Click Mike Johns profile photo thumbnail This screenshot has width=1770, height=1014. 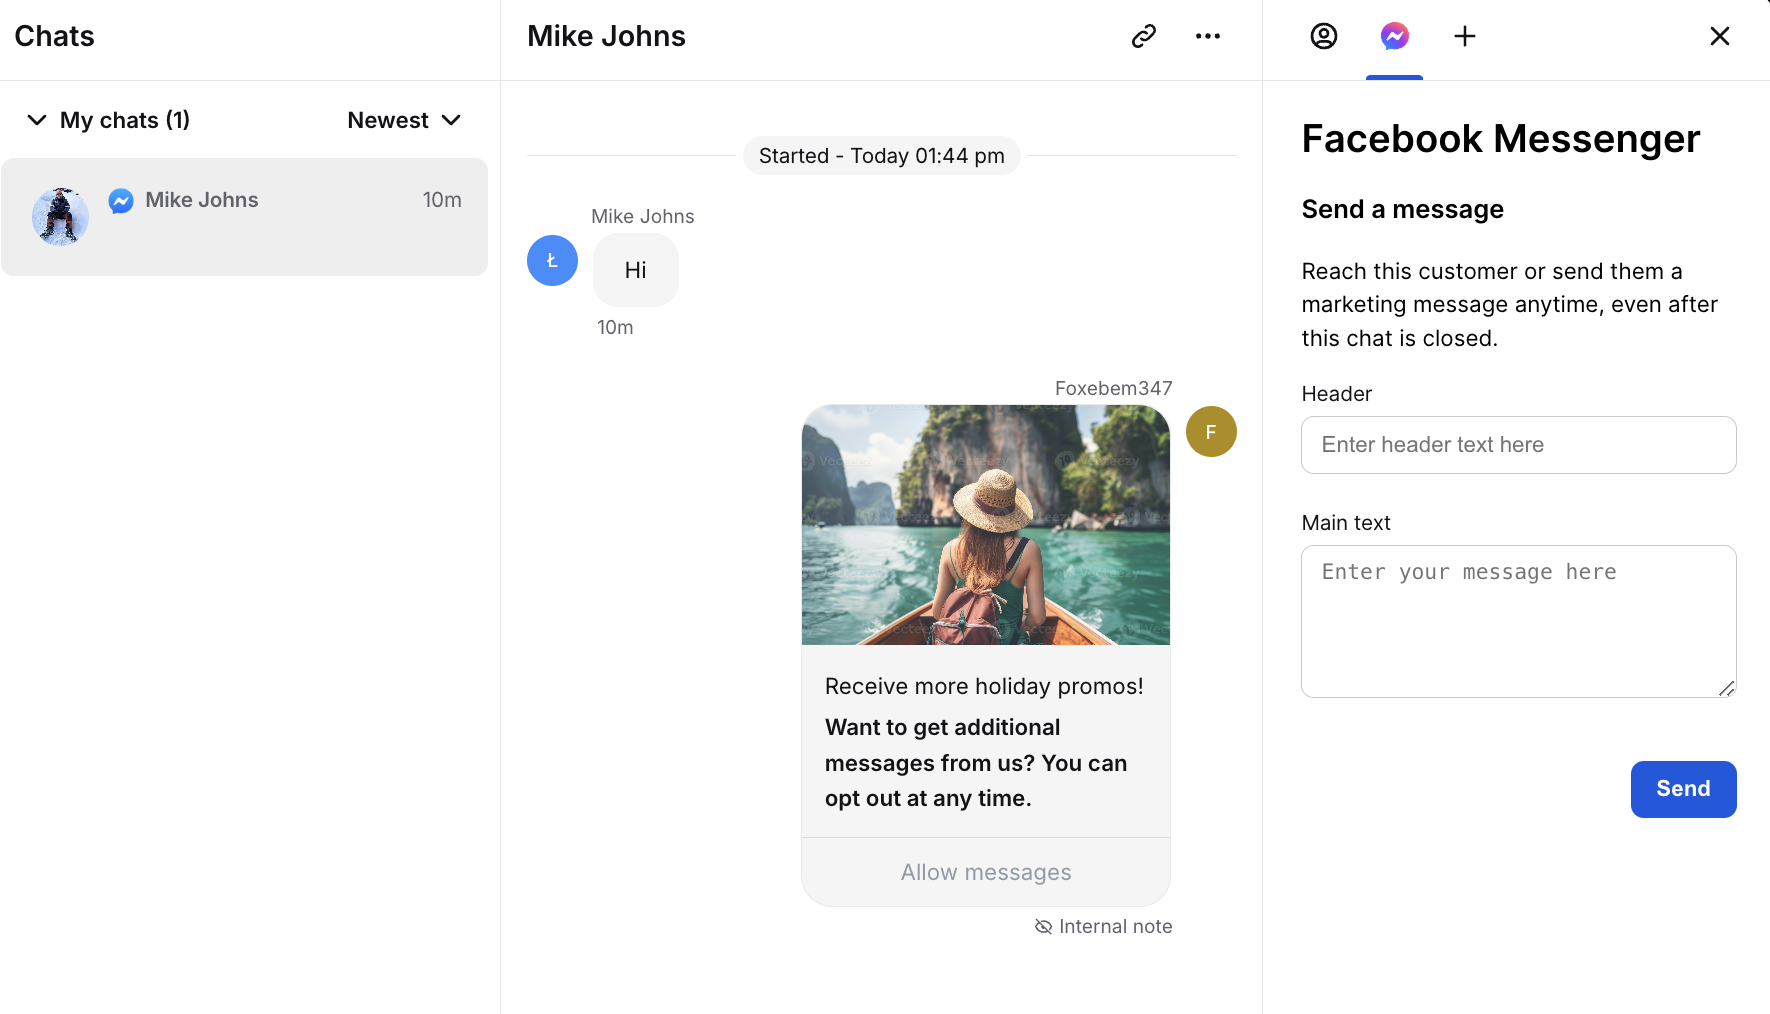click(60, 216)
